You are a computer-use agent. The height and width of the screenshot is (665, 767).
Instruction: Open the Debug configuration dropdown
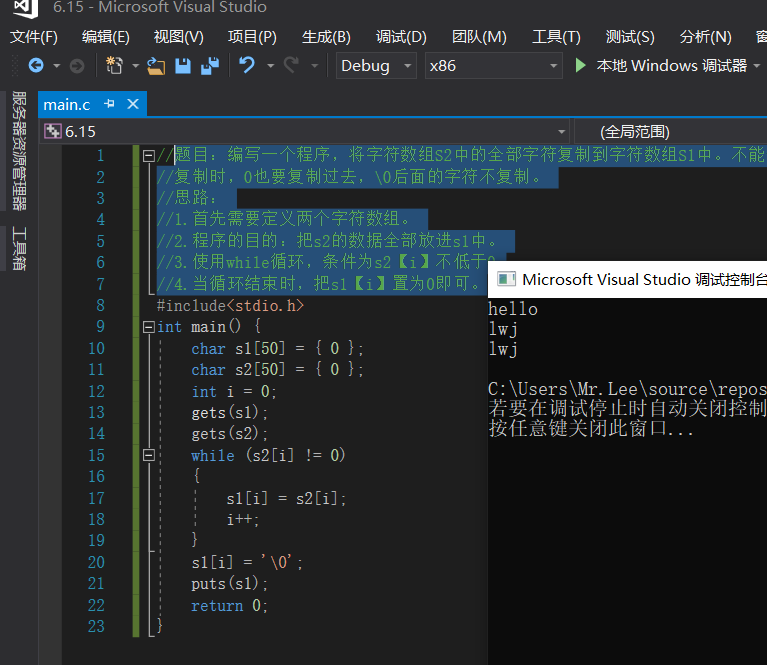[376, 66]
